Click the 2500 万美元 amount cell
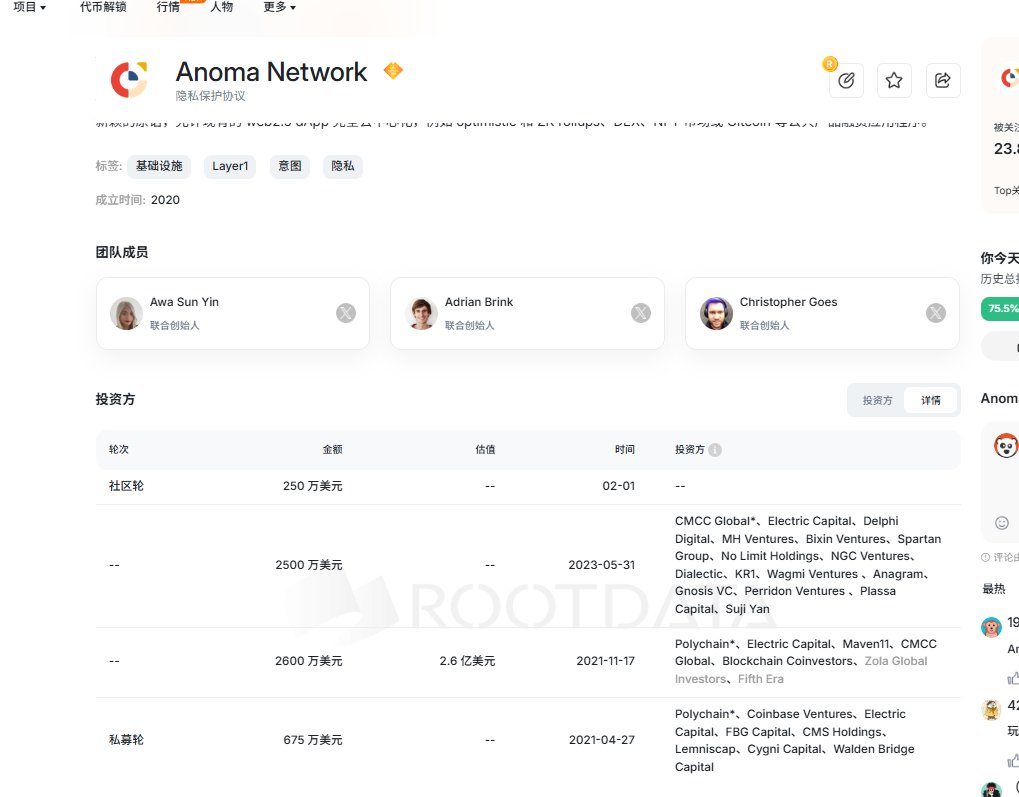 (309, 565)
